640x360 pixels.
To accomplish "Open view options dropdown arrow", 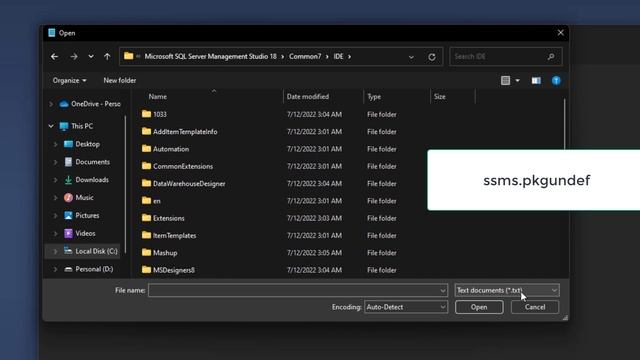I will 518,80.
